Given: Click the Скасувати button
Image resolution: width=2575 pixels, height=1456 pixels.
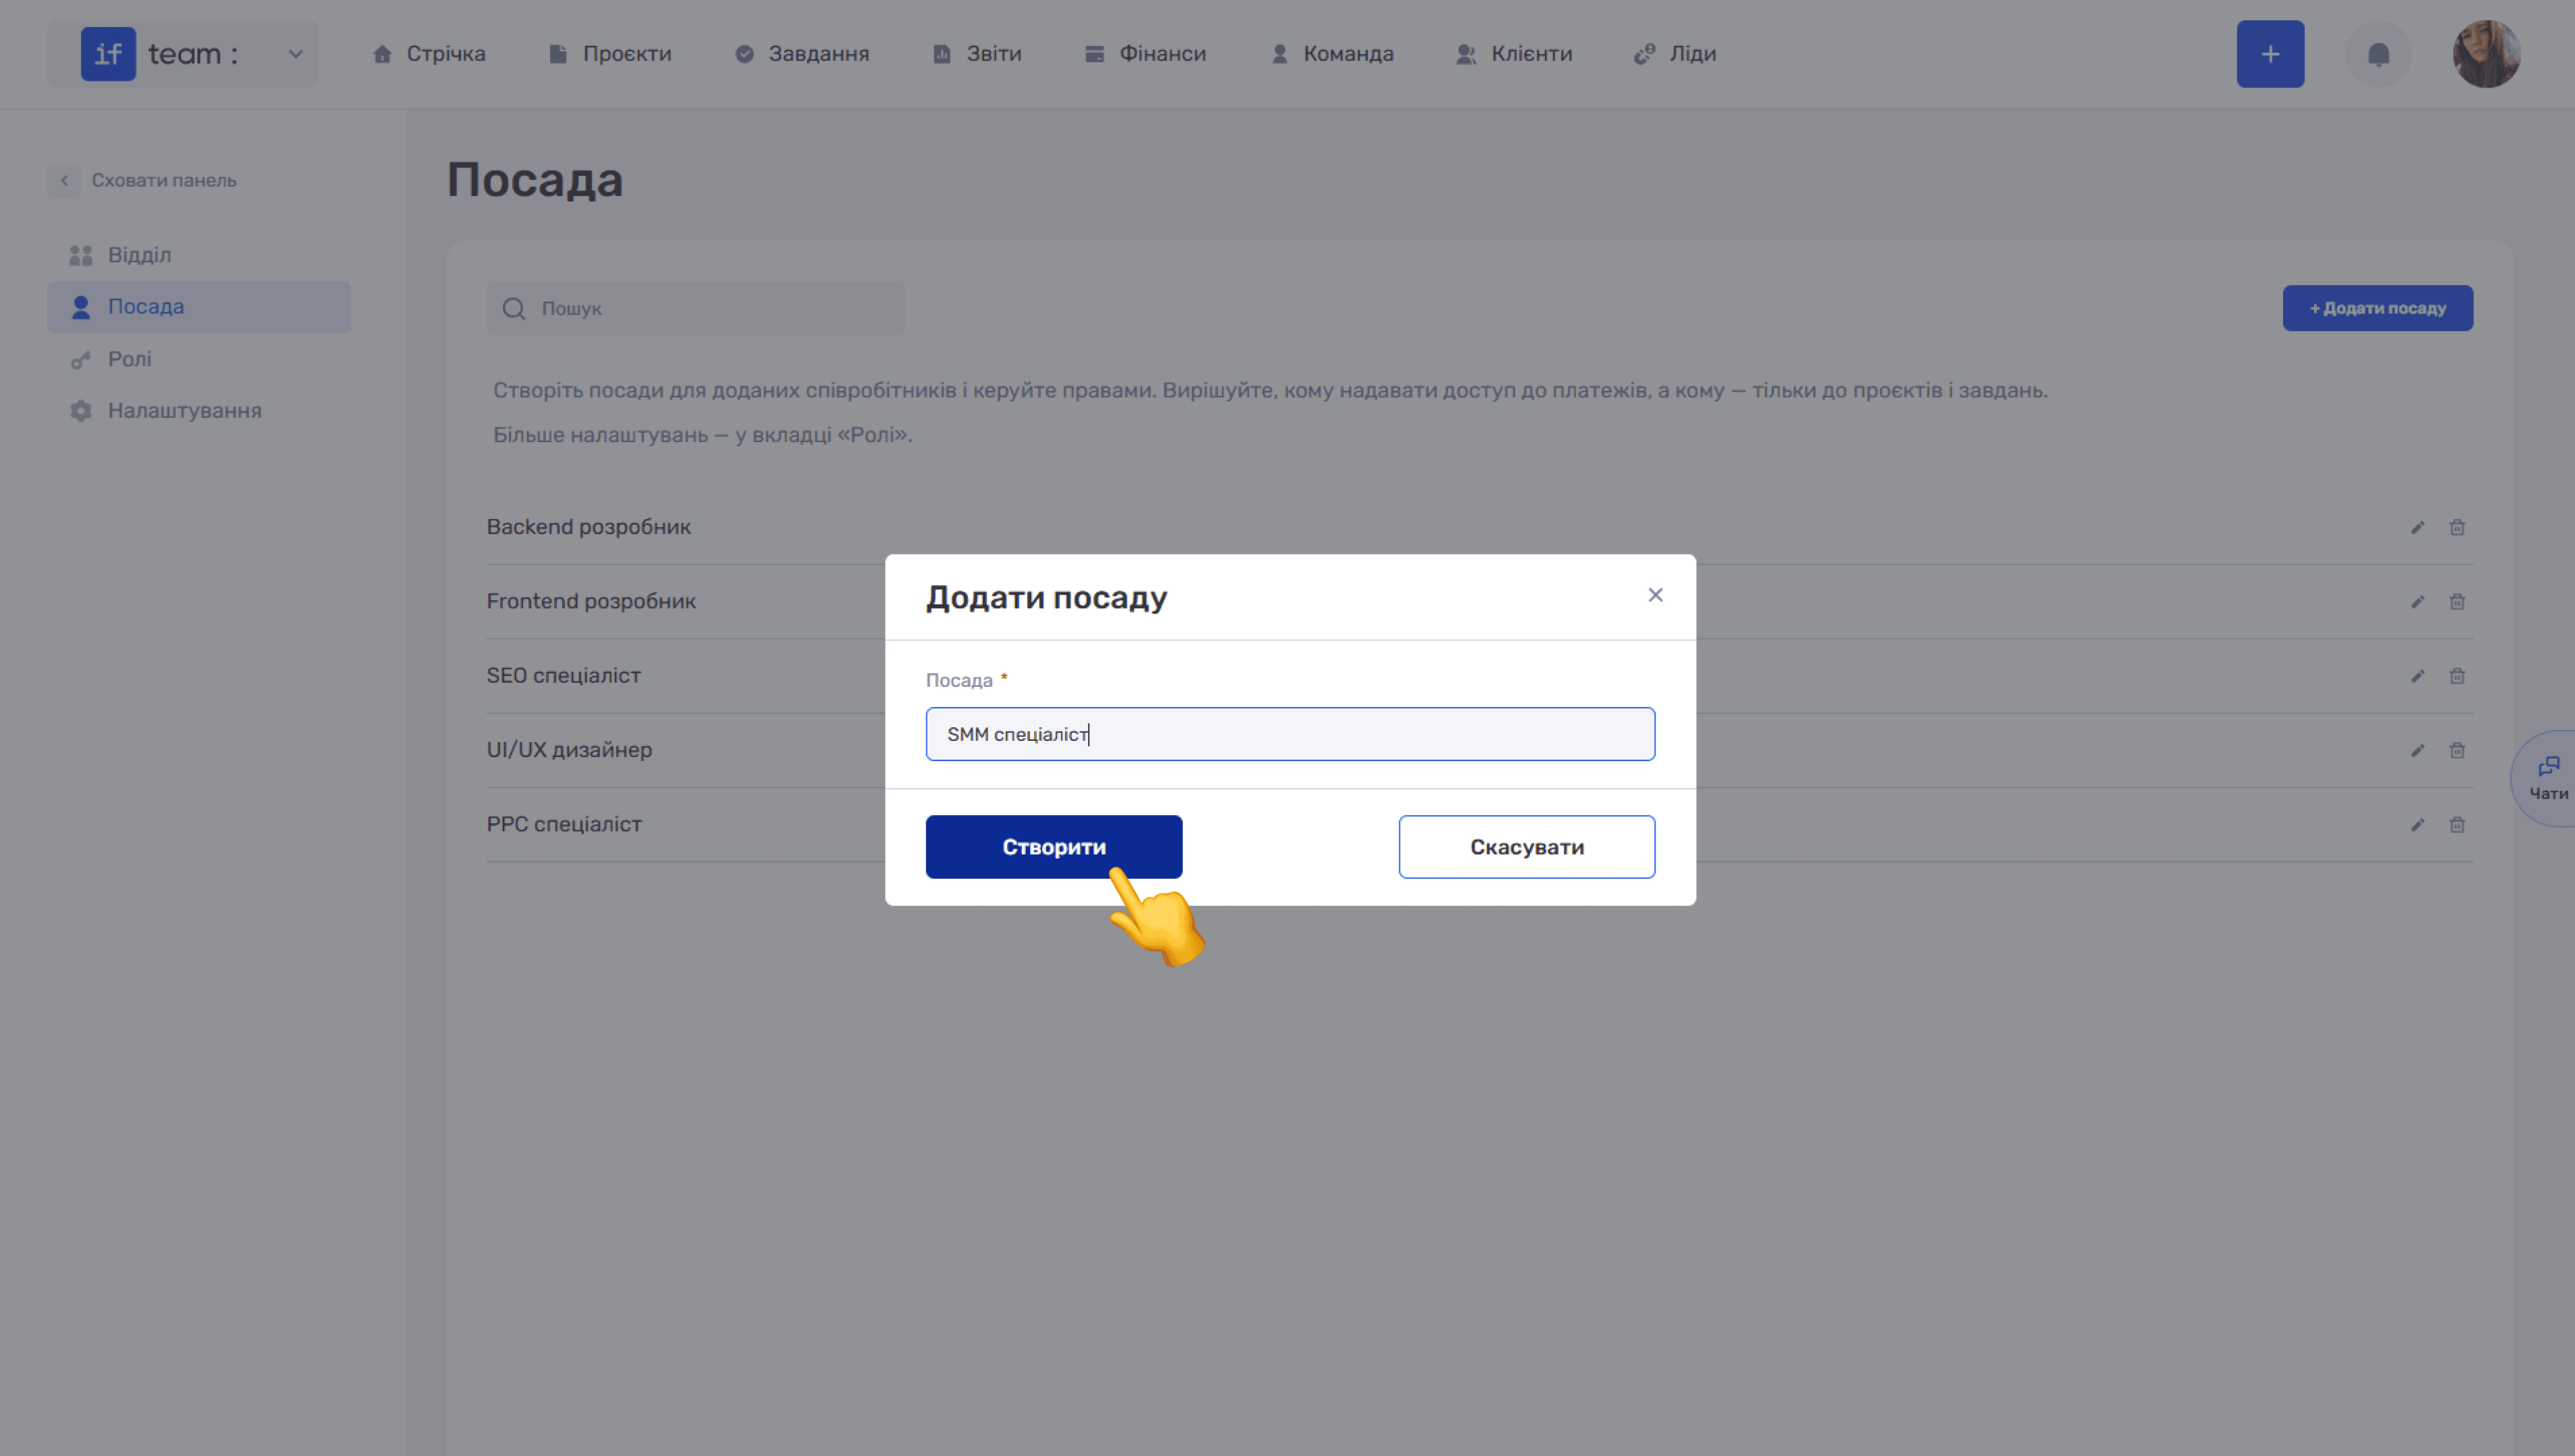Looking at the screenshot, I should pyautogui.click(x=1526, y=847).
